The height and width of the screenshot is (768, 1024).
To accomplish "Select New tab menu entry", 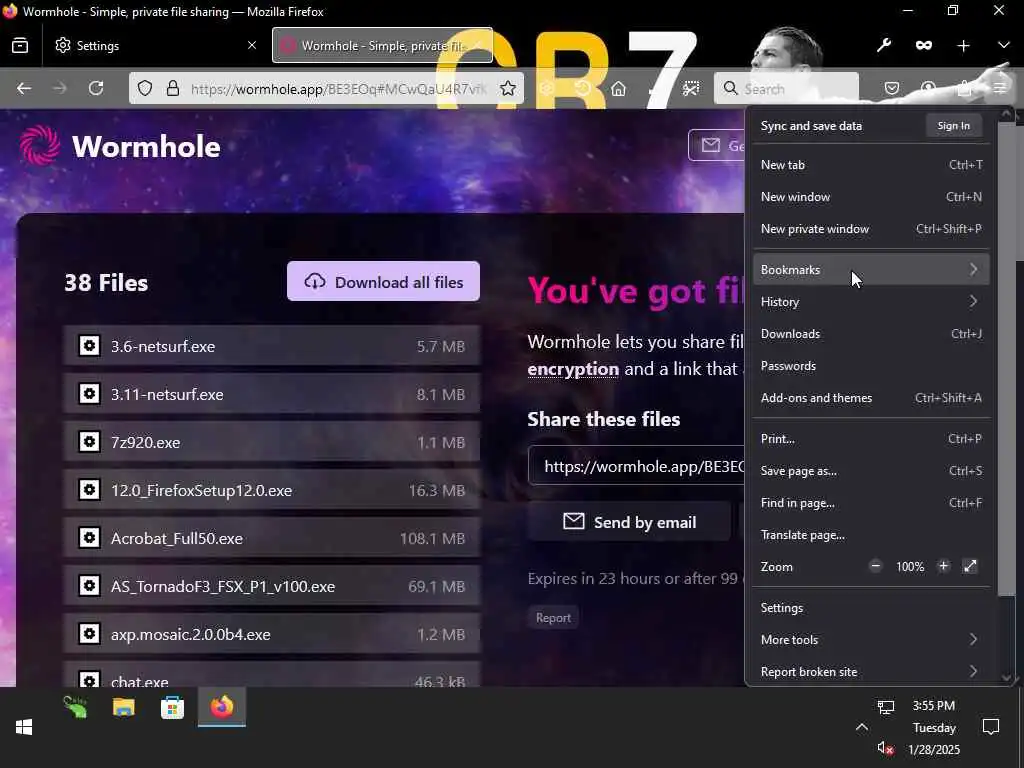I will (871, 165).
